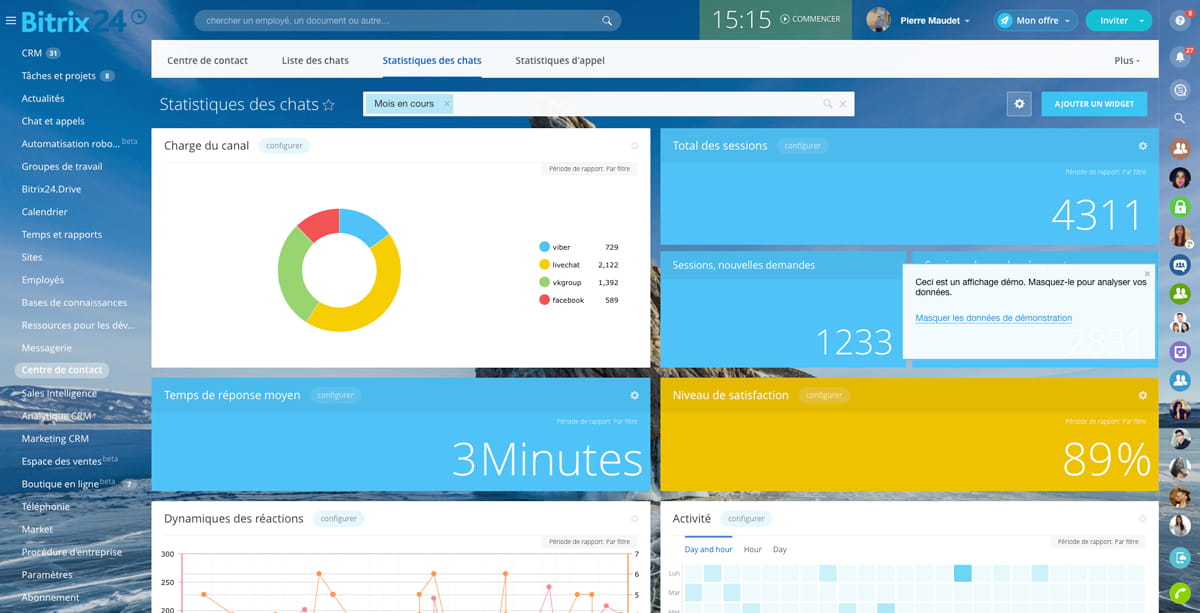Viewport: 1200px width, 613px height.
Task: Switch to 'Statistiques d'appel' tab
Action: point(560,61)
